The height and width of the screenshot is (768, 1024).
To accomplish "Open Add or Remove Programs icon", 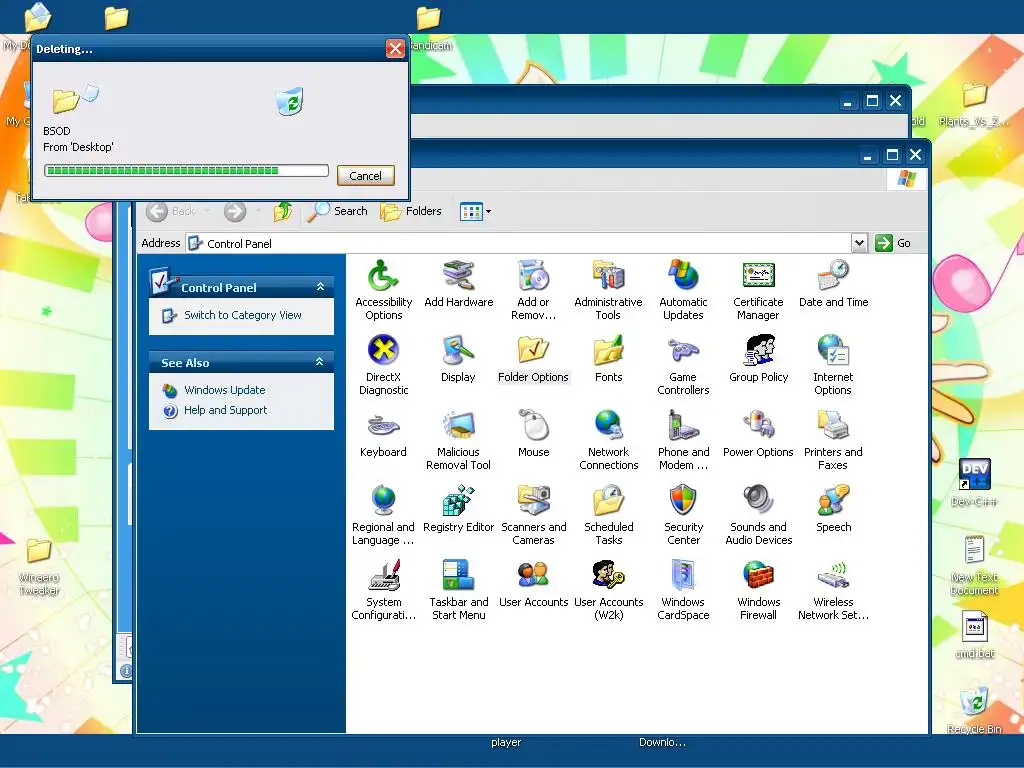I will 533,290.
